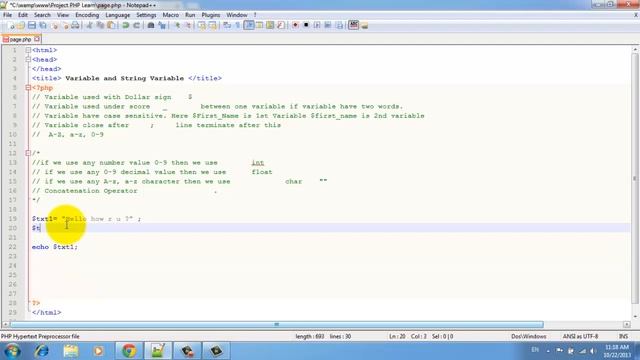Zoom out using the toolbar icon
Image resolution: width=640 pixels, height=360 pixels.
click(188, 25)
